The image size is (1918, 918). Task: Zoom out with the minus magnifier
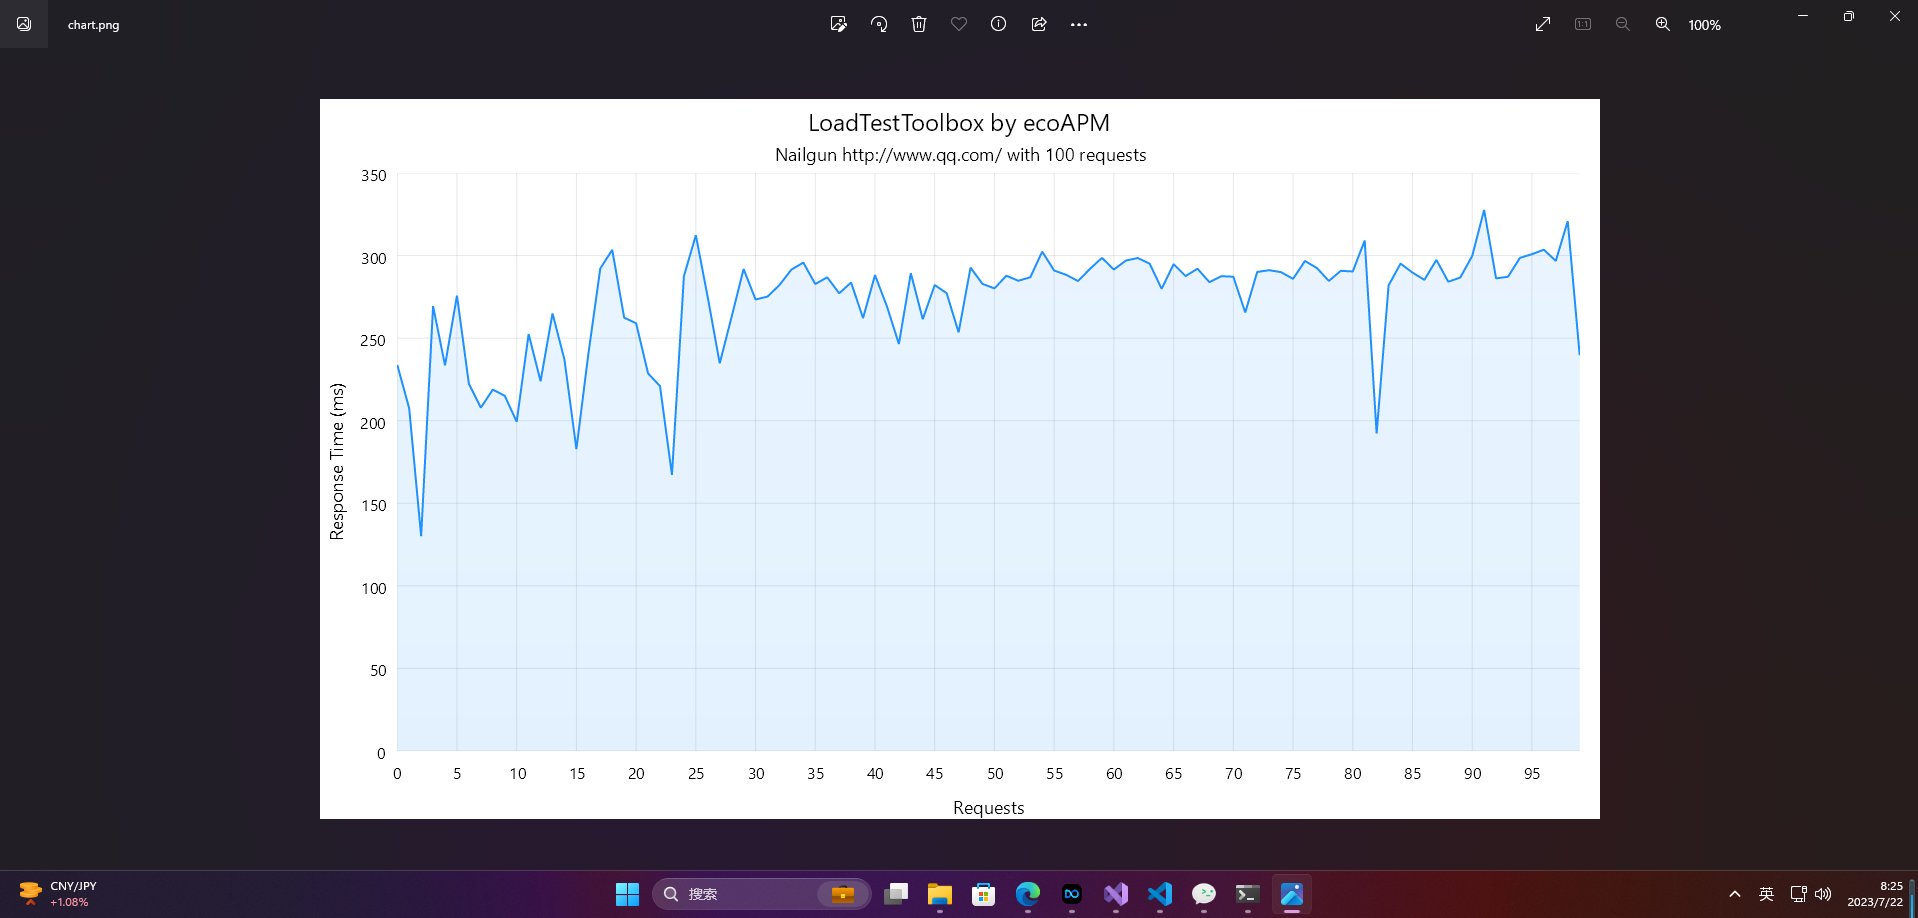point(1623,24)
